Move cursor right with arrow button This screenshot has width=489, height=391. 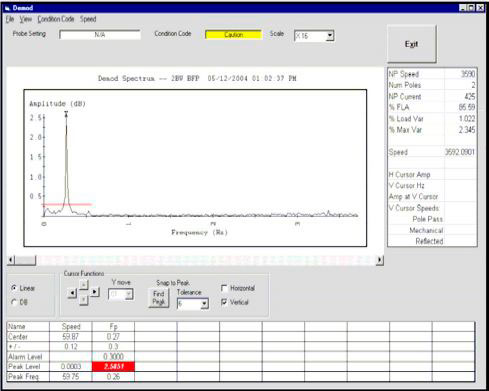pos(95,292)
